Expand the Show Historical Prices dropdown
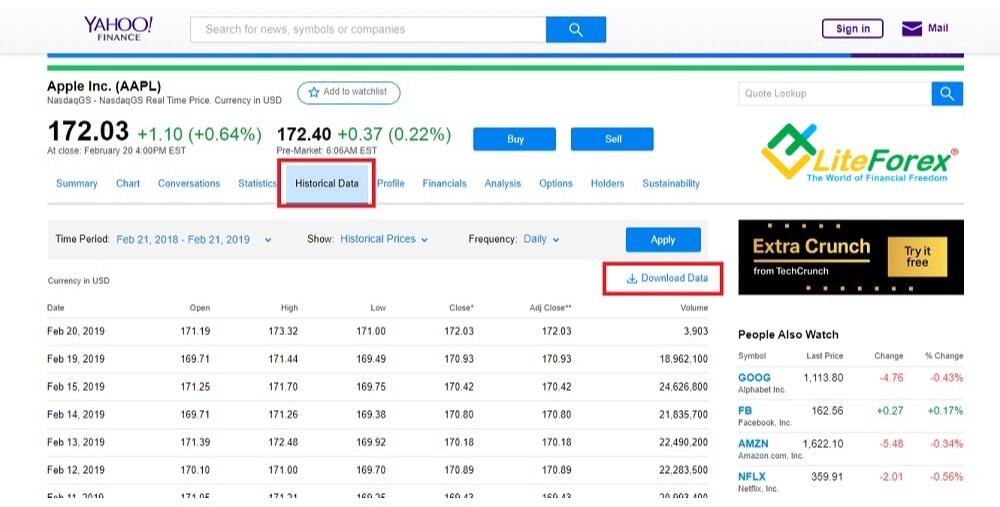This screenshot has height=507, width=1000. pos(384,239)
